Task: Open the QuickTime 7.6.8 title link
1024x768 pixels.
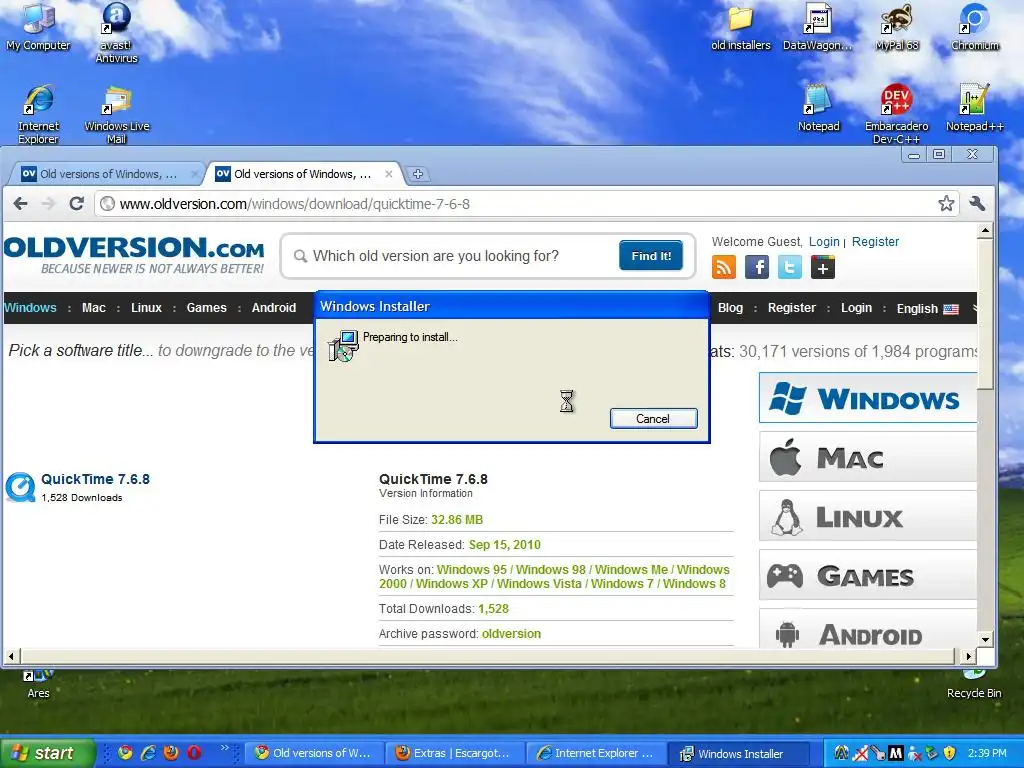Action: [x=95, y=479]
